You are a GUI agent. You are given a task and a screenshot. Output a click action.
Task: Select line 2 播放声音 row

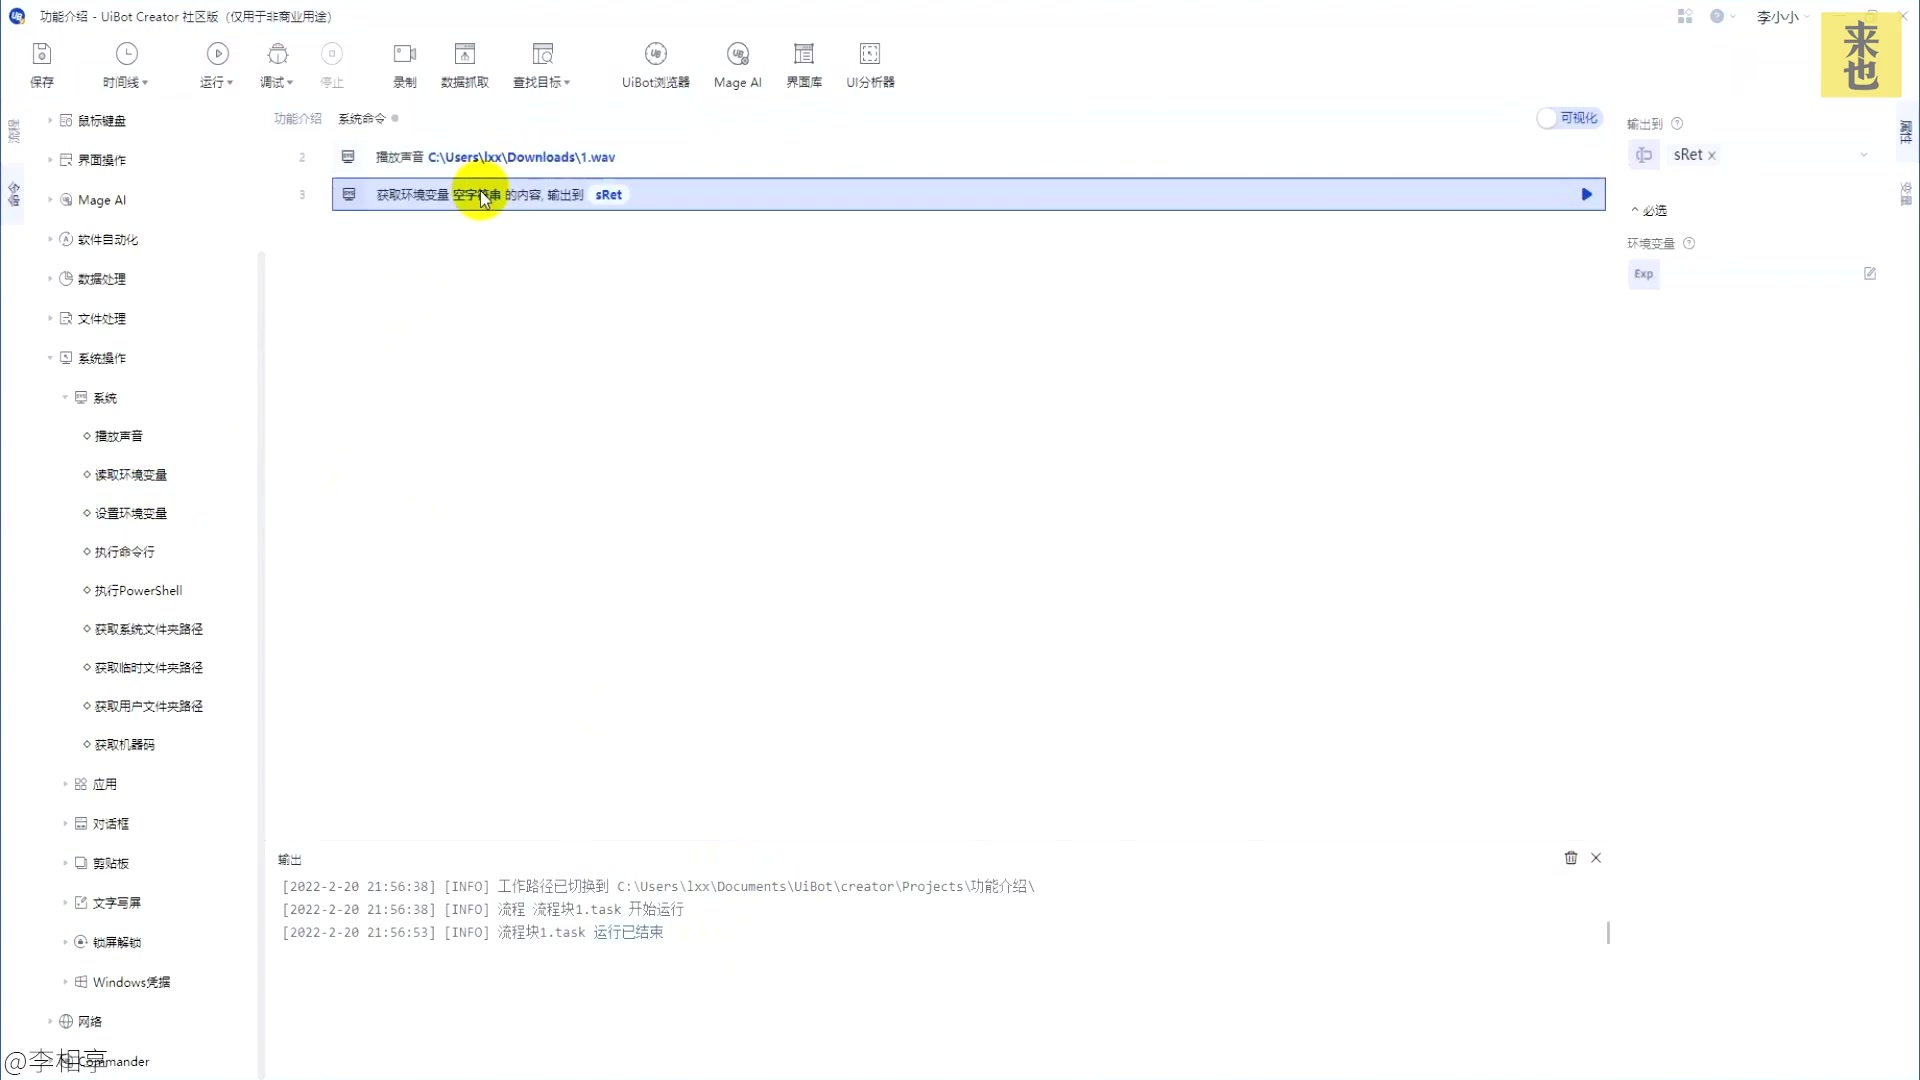968,157
